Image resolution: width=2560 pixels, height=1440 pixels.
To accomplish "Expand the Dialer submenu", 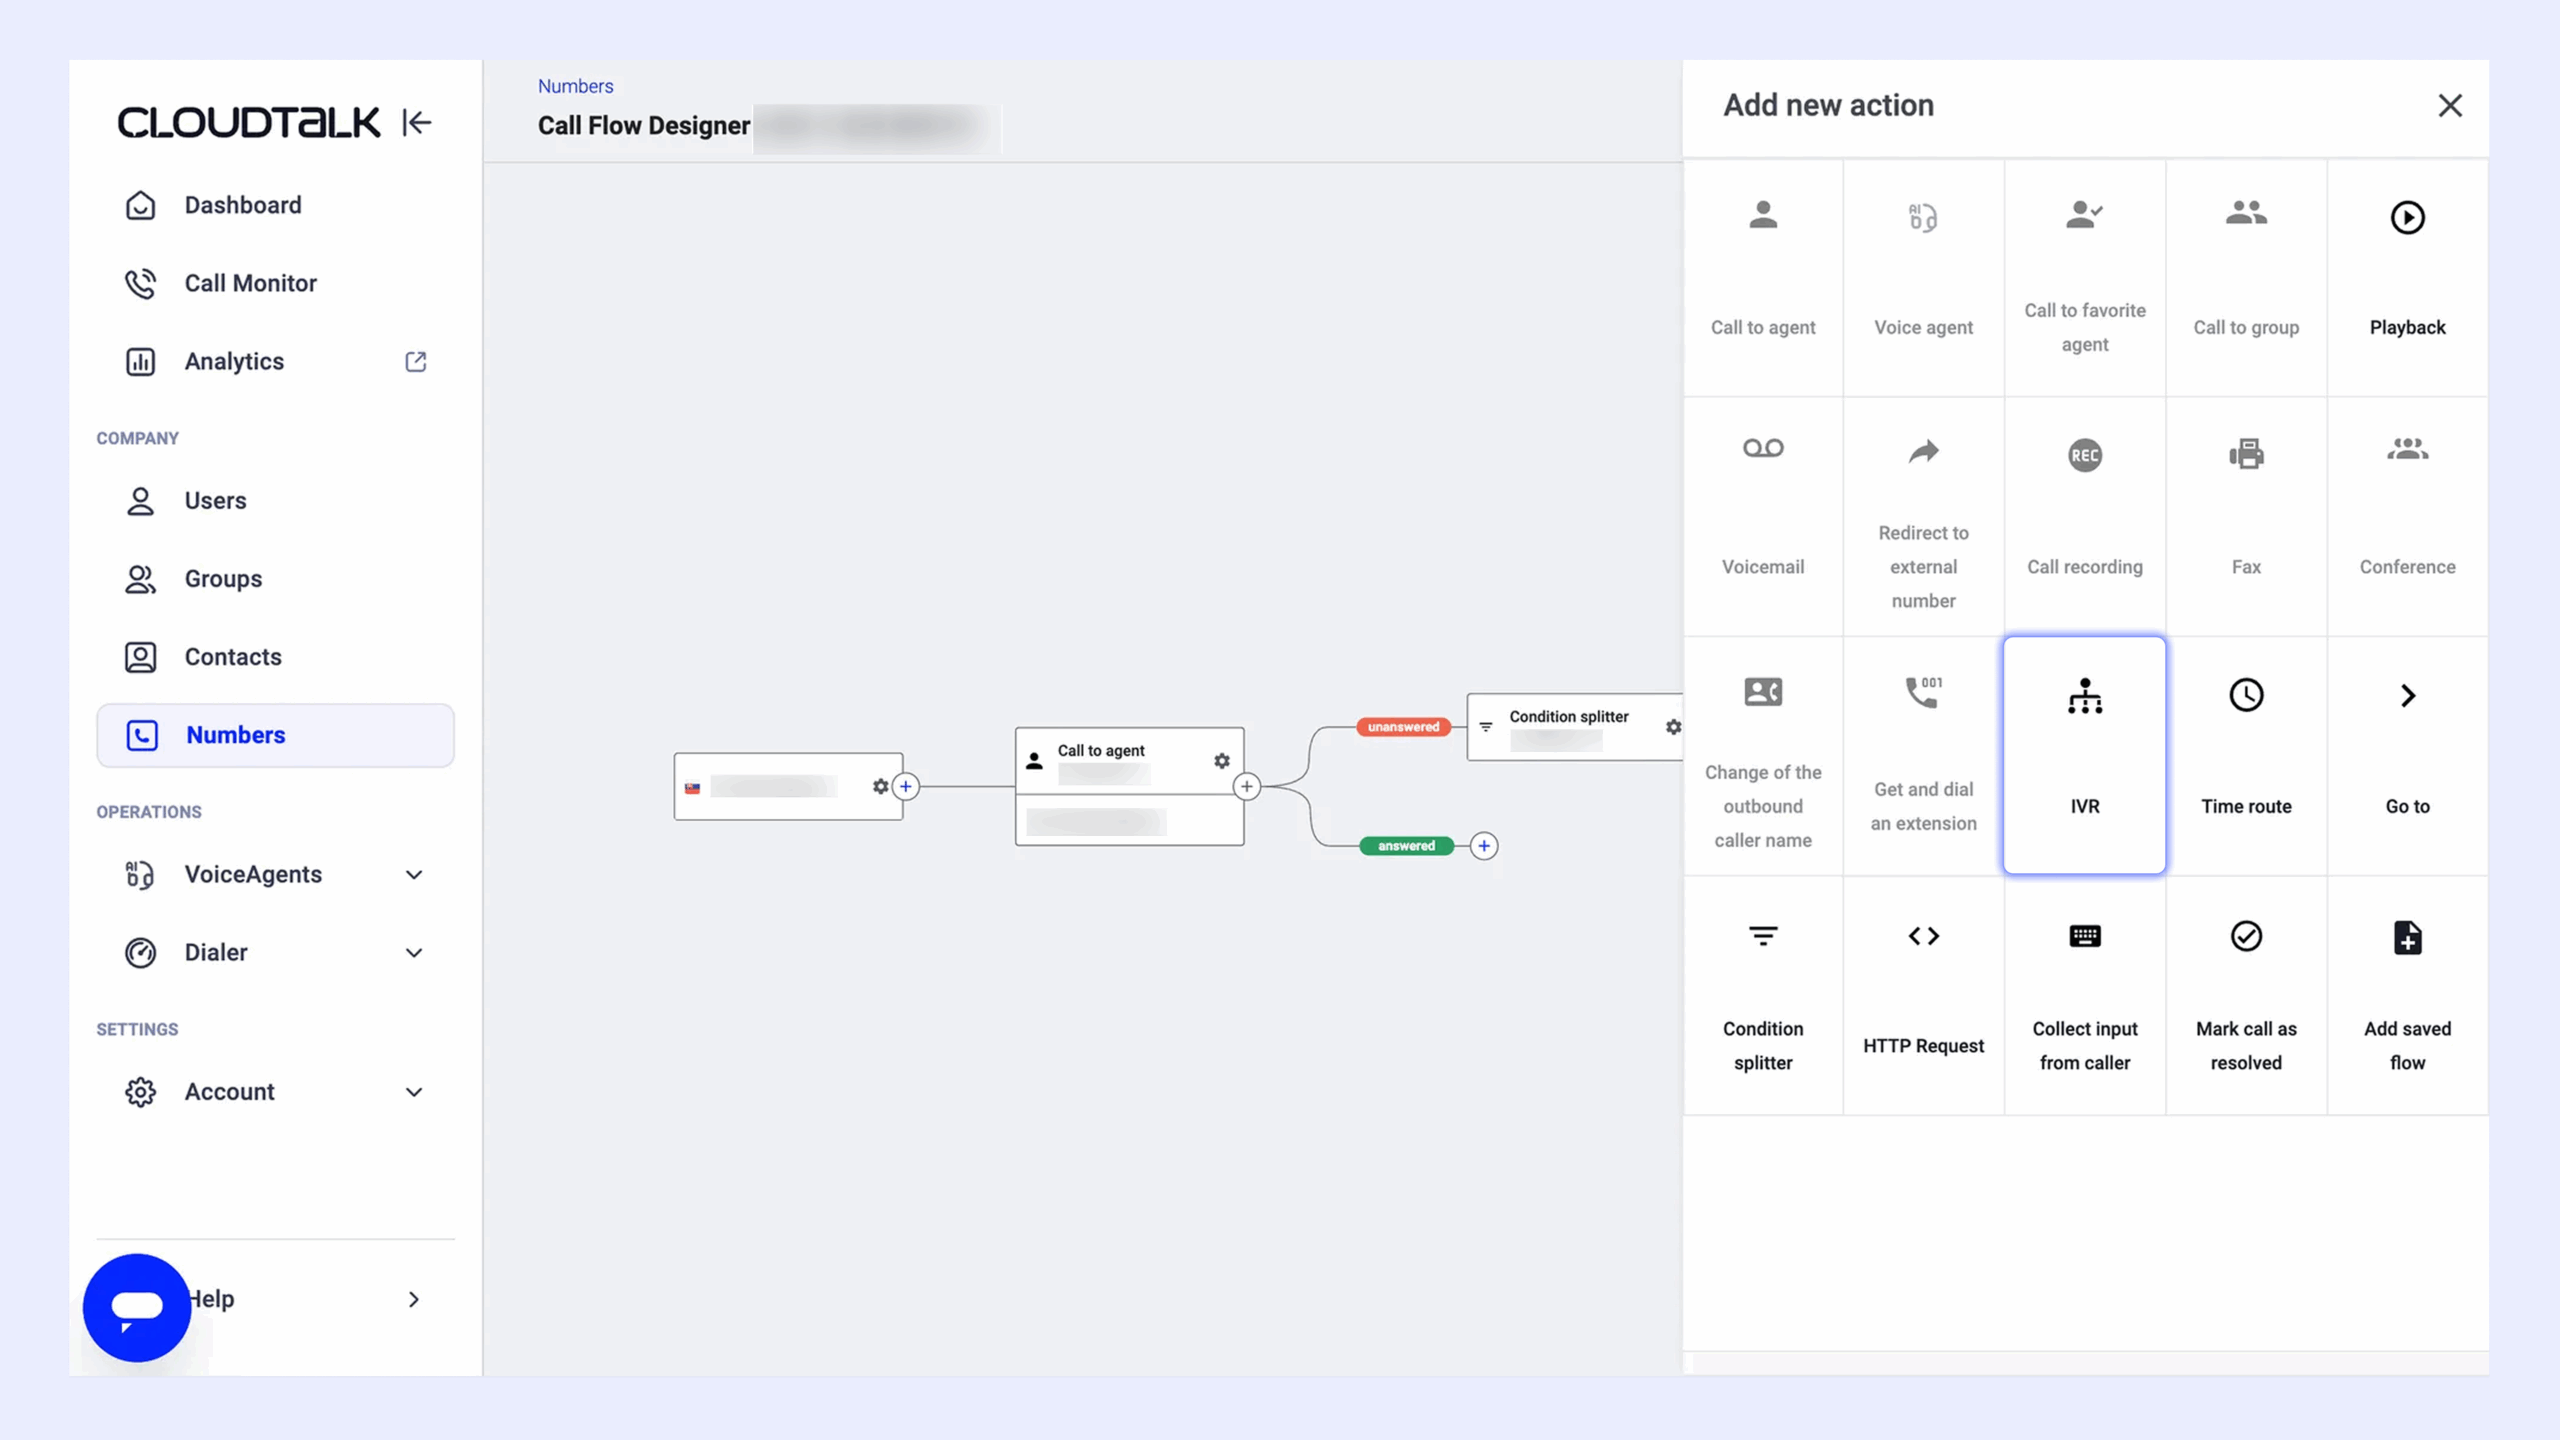I will pyautogui.click(x=413, y=953).
